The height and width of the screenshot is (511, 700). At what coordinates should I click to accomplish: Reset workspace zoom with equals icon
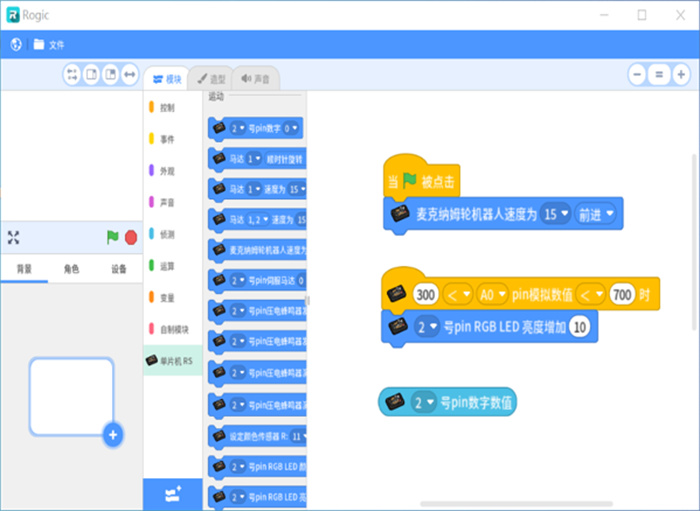tap(659, 75)
